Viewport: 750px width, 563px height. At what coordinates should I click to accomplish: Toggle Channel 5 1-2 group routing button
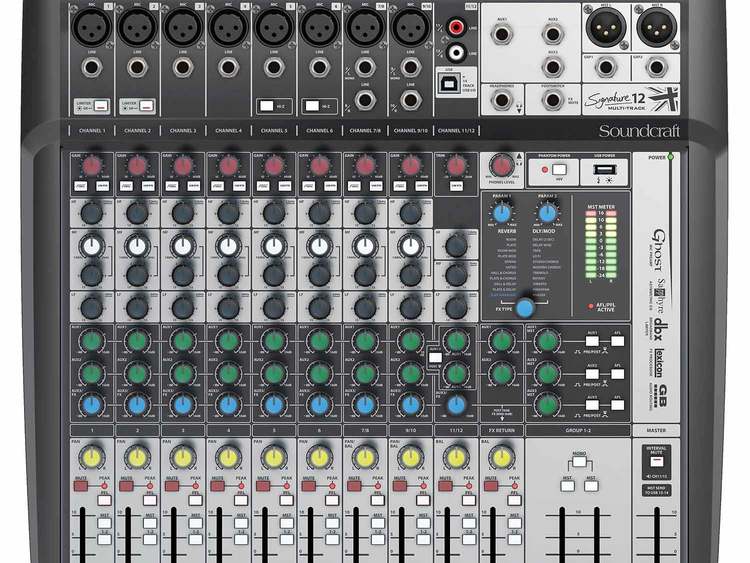287,540
